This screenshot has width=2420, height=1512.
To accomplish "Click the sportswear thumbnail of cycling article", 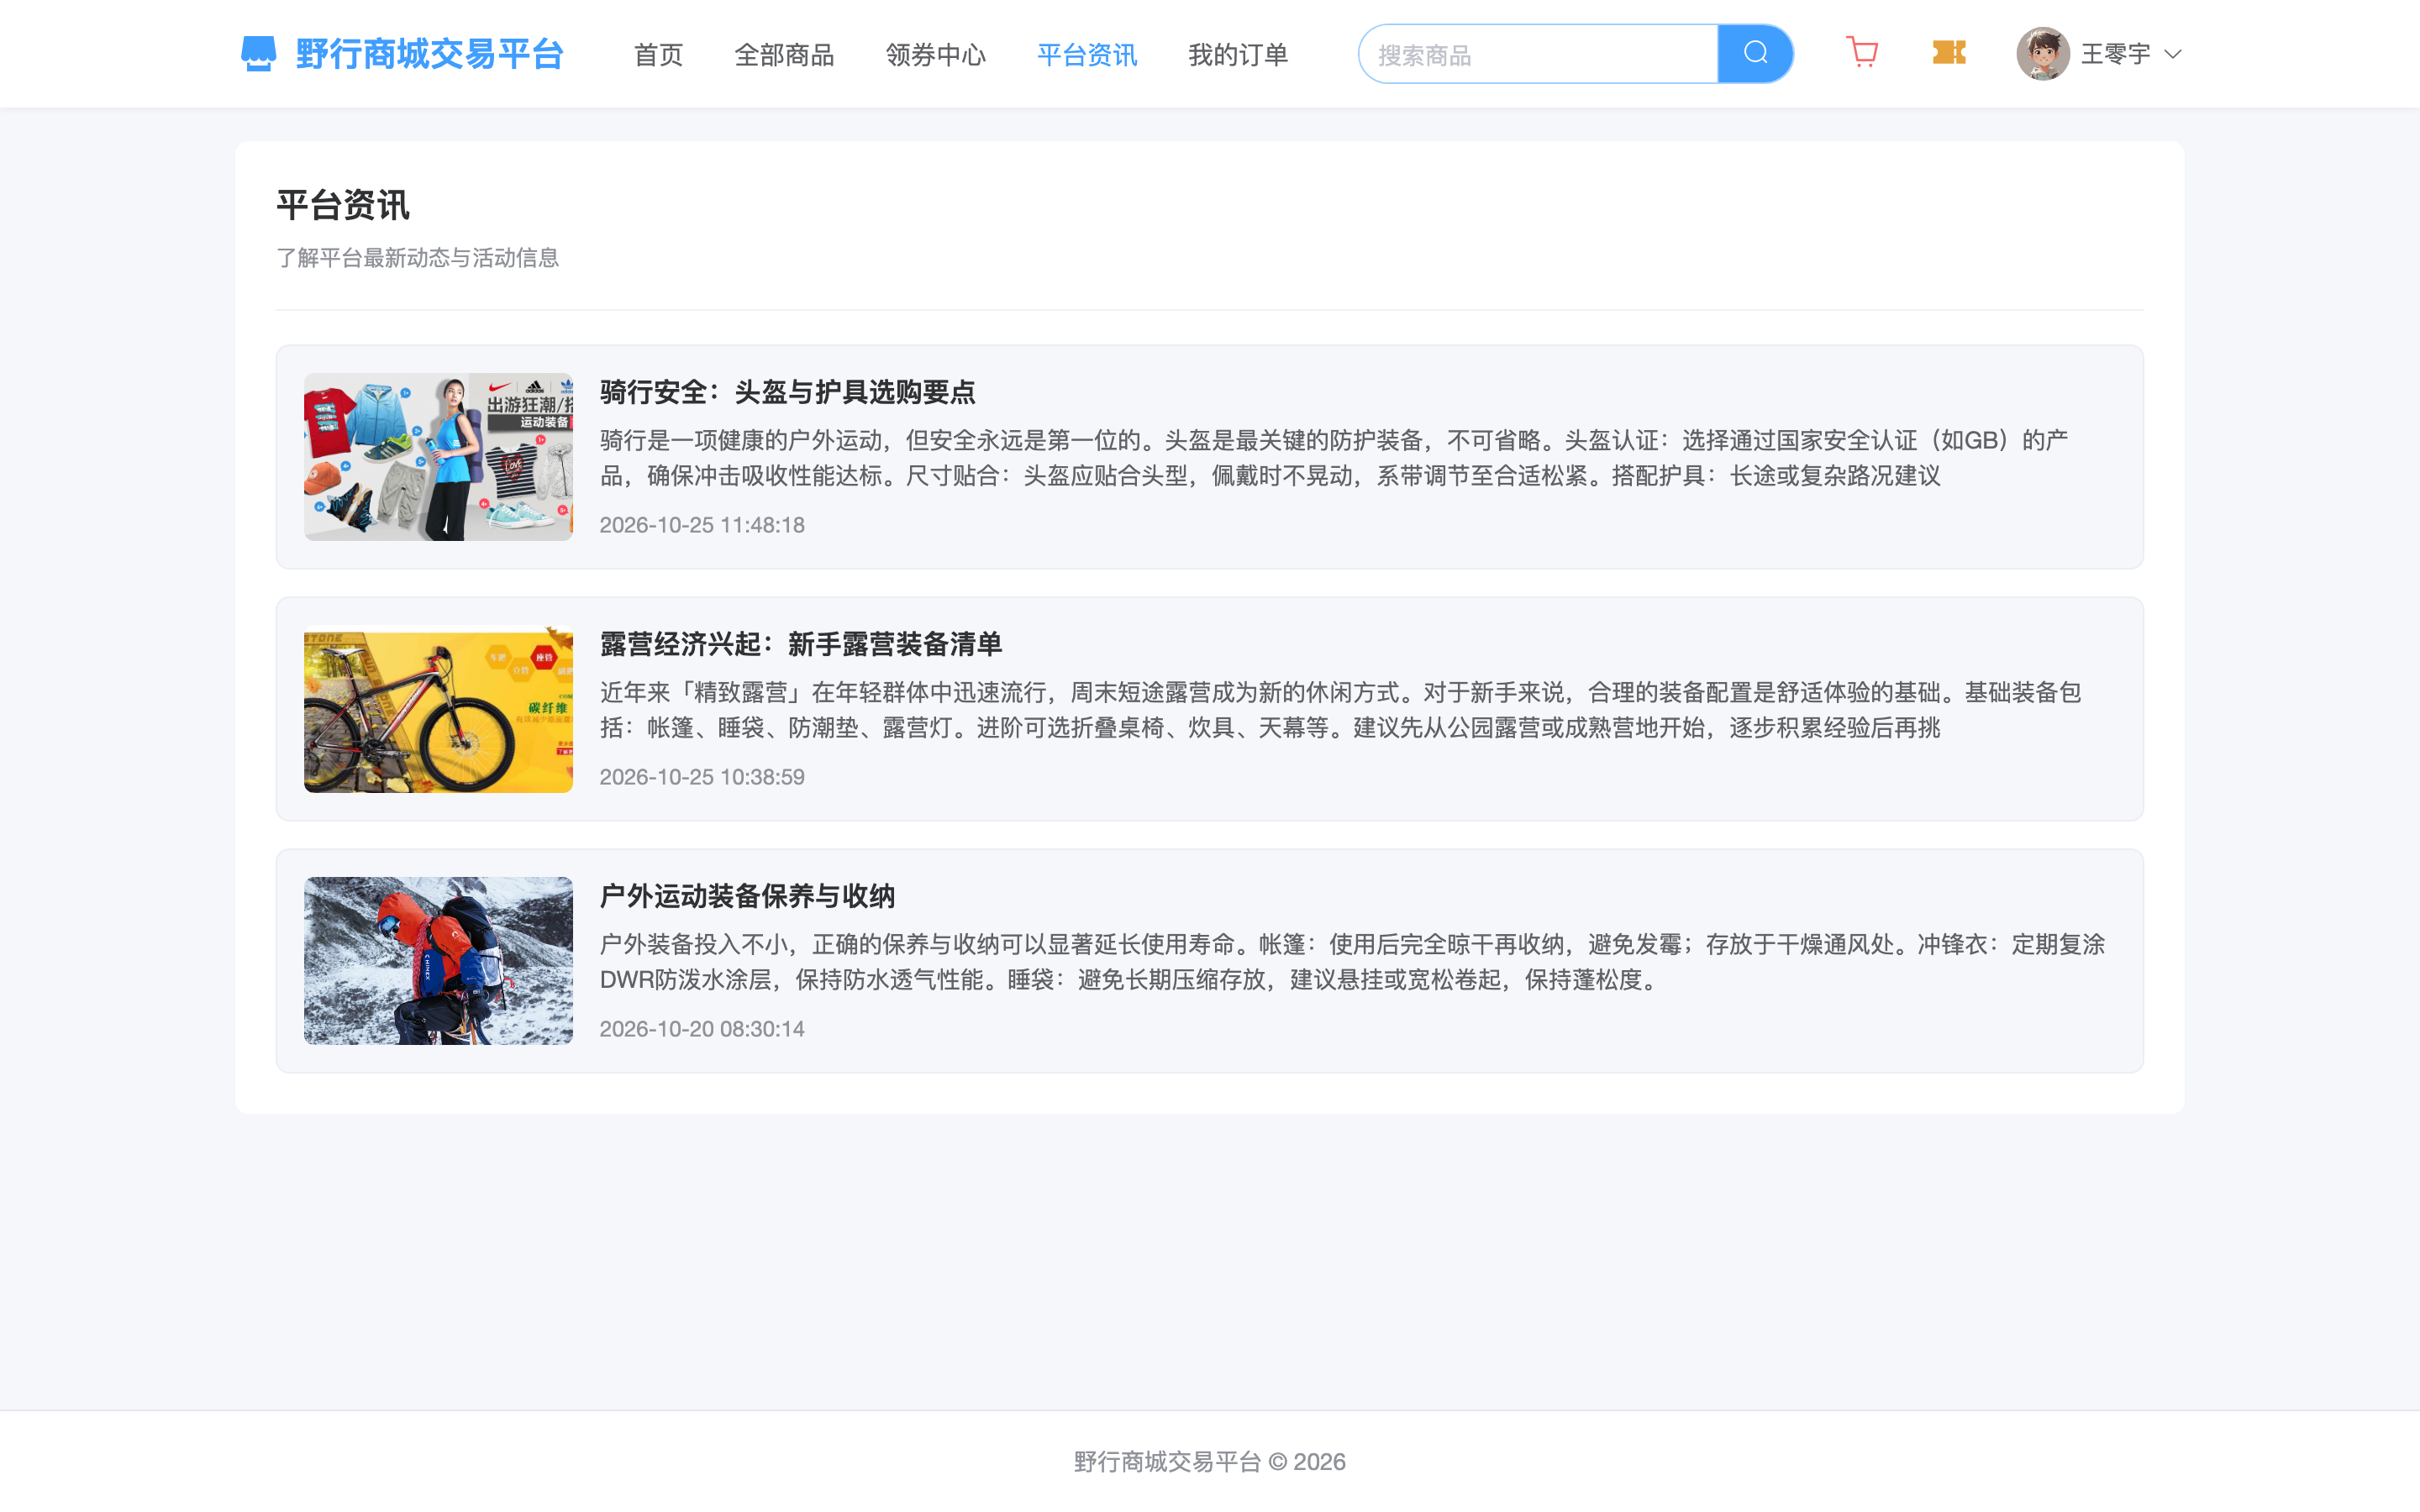I will tap(438, 457).
